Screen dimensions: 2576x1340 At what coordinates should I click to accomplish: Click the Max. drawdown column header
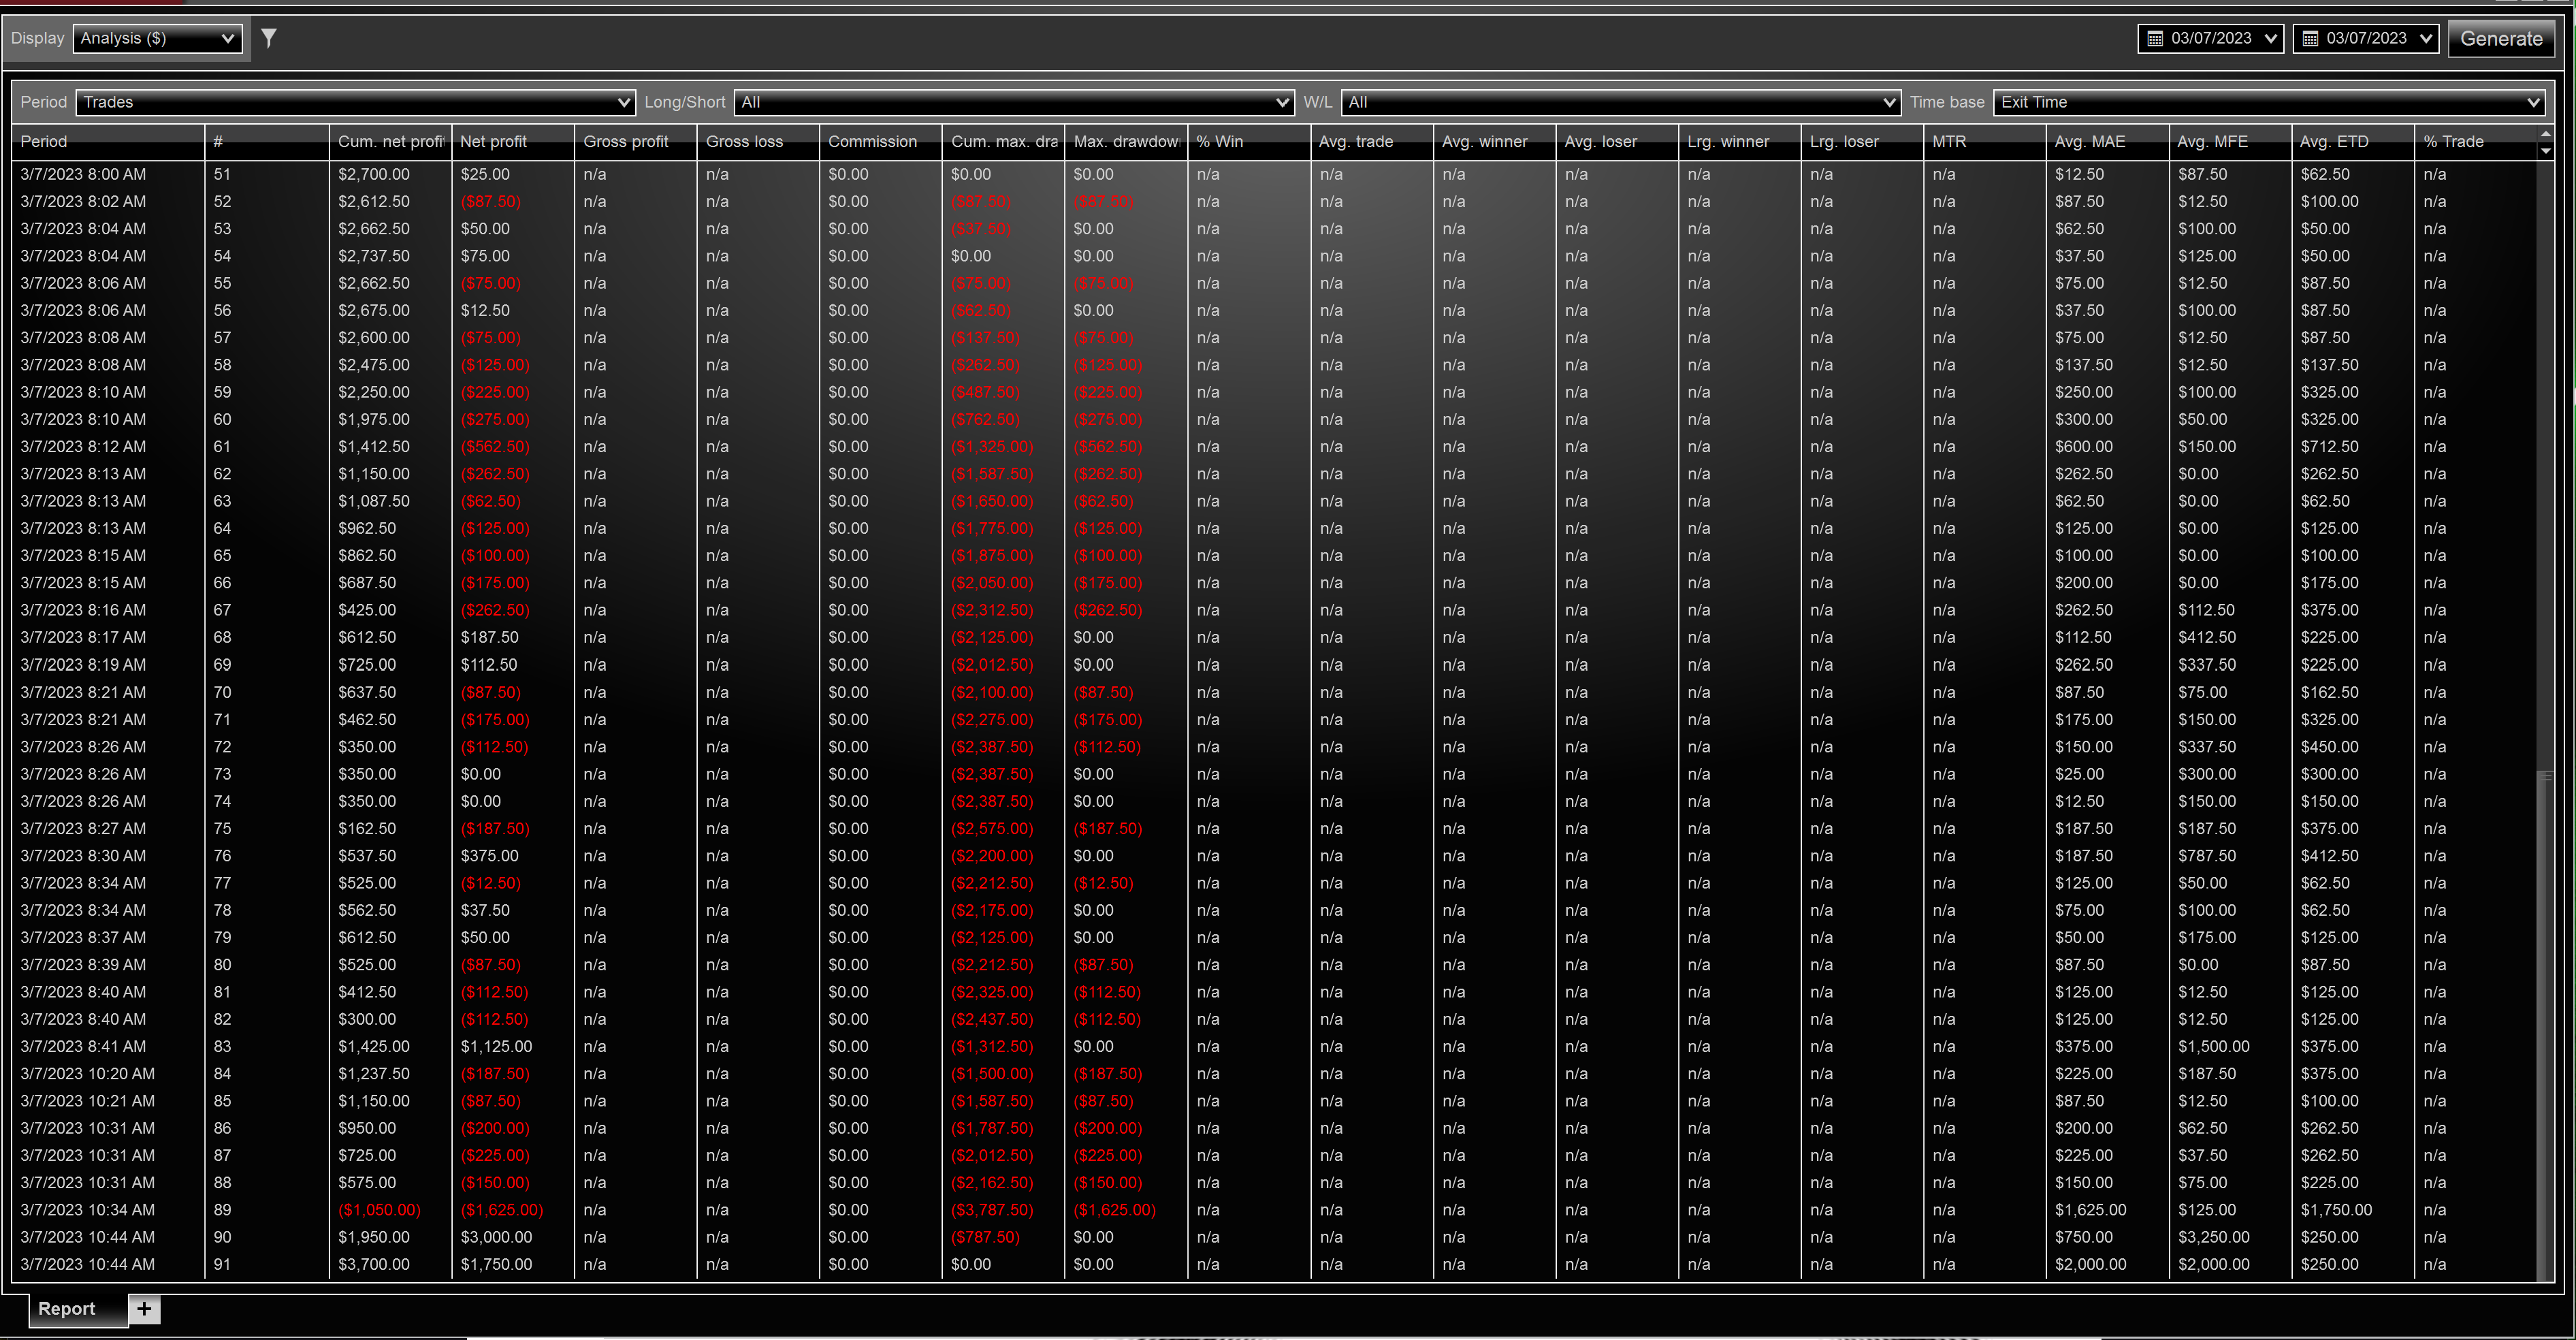(1125, 141)
